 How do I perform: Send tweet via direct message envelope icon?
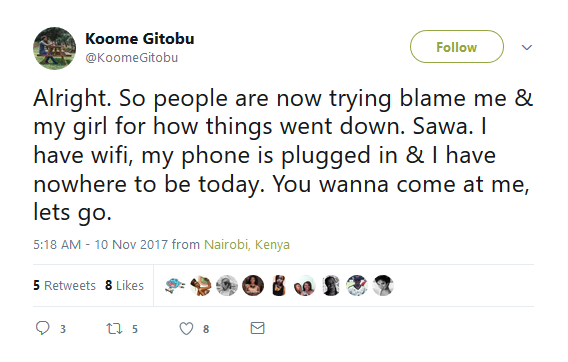click(258, 328)
